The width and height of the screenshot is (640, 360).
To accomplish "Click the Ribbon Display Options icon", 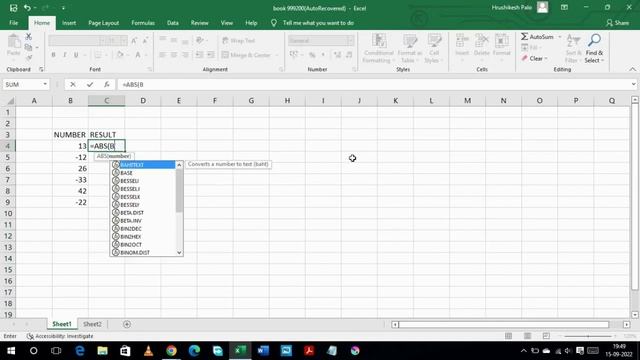I will pyautogui.click(x=564, y=8).
